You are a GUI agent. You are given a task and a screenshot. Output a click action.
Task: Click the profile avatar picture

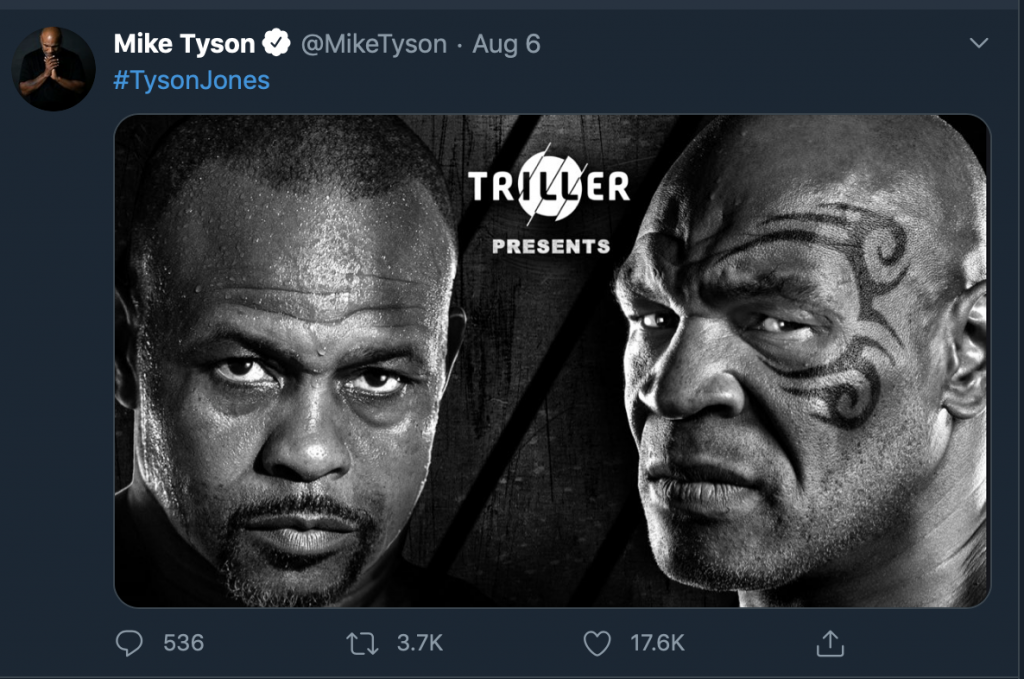point(54,69)
